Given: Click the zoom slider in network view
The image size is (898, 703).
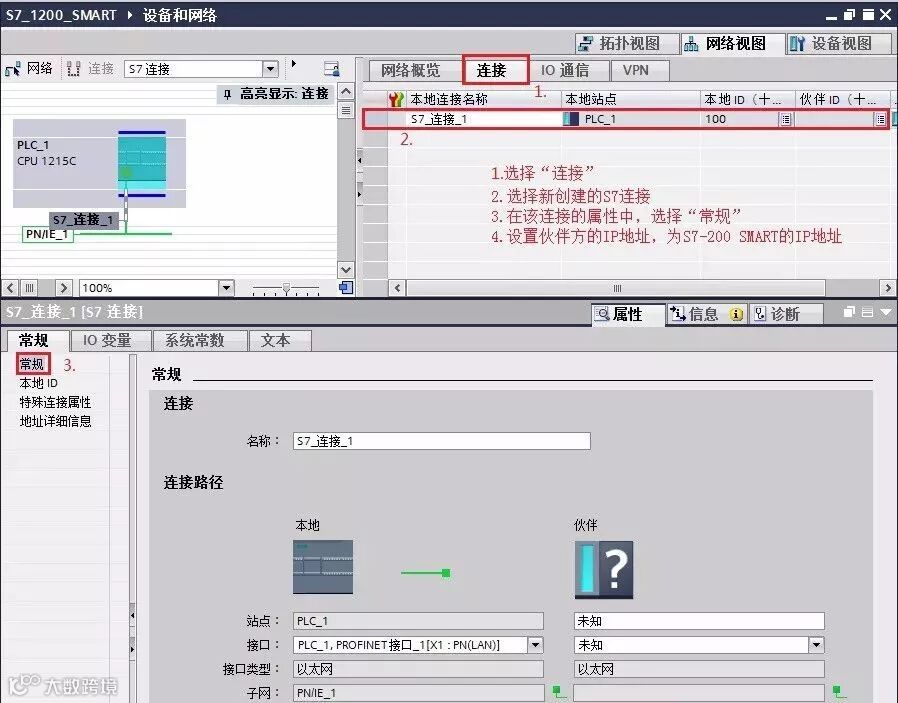Looking at the screenshot, I should (x=286, y=287).
